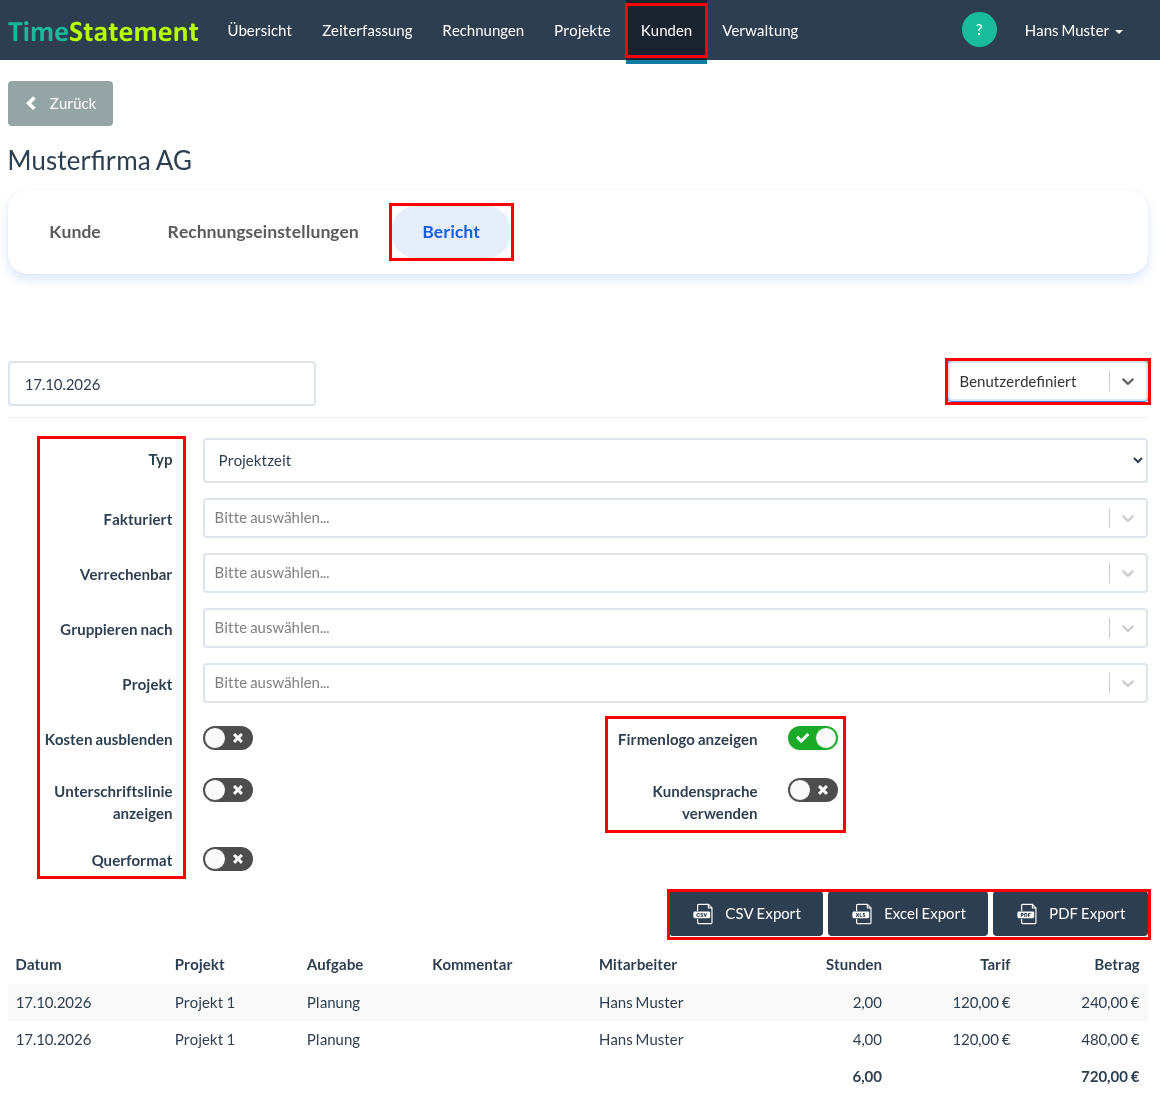The width and height of the screenshot is (1160, 1104).
Task: Open the Projekt filter dropdown
Action: click(675, 683)
